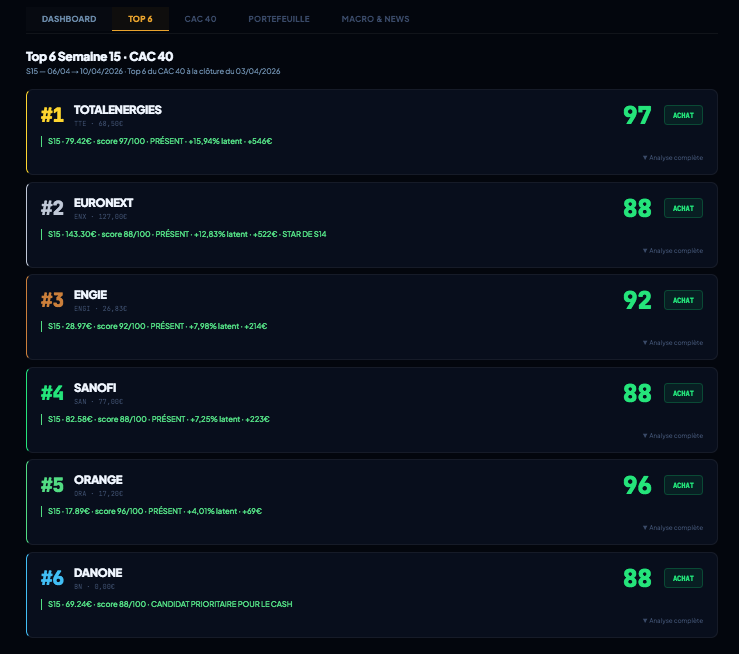Viewport: 739px width, 654px height.
Task: Click the Engie ACHAT button
Action: 683,300
